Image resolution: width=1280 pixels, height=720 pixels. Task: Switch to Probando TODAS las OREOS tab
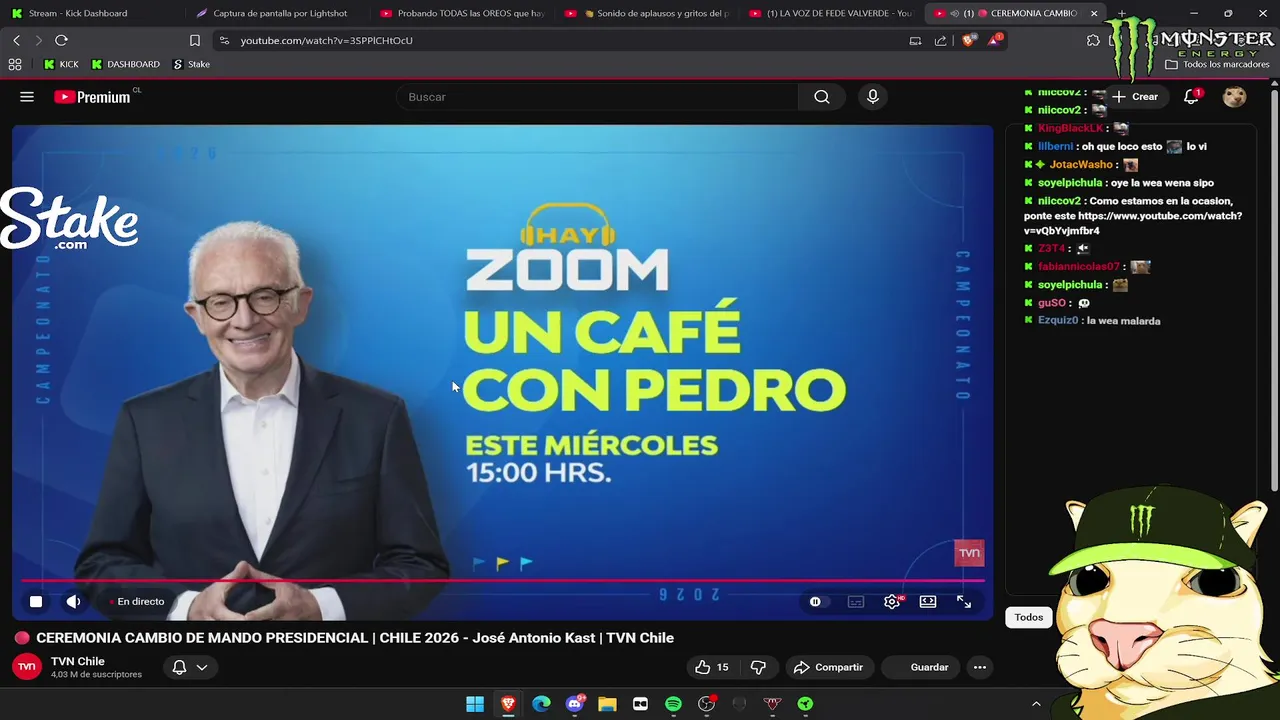point(462,13)
